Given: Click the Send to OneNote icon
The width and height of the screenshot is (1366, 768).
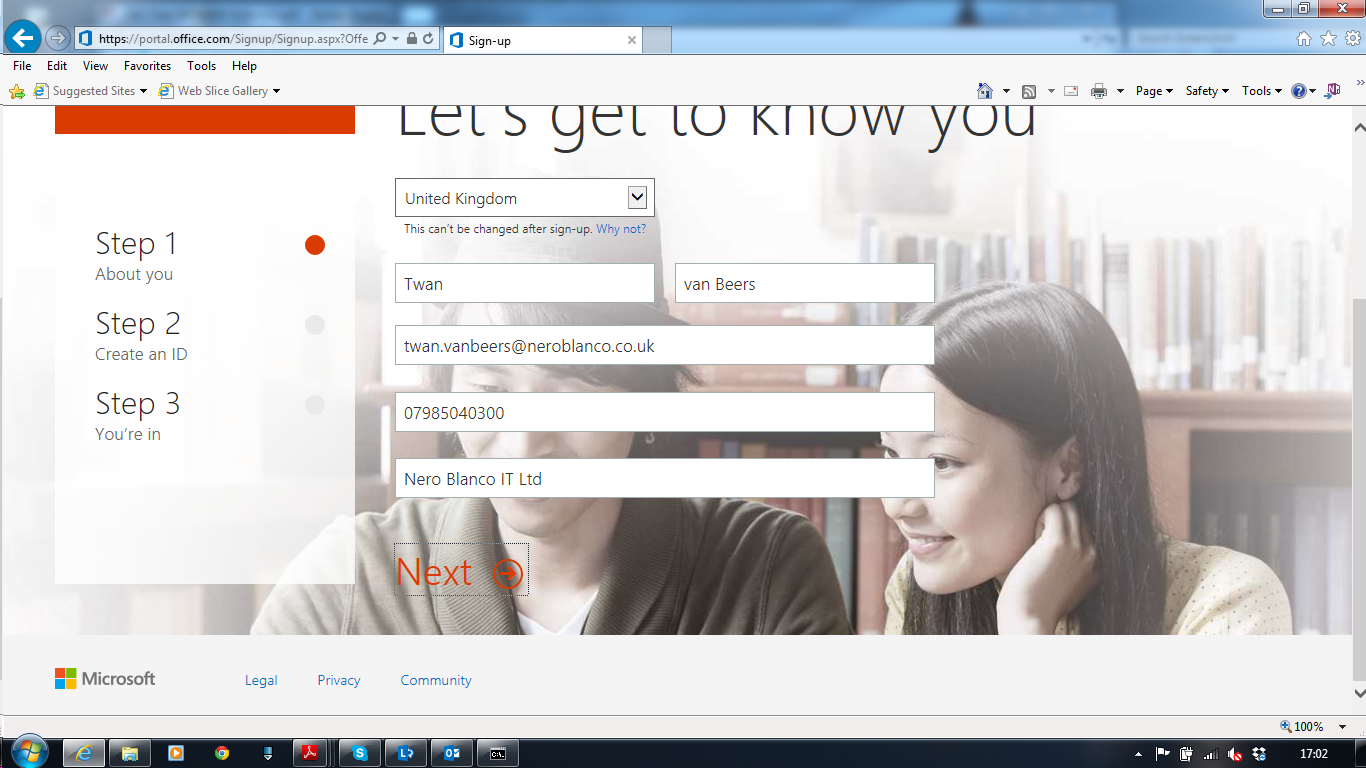Looking at the screenshot, I should 1332,91.
